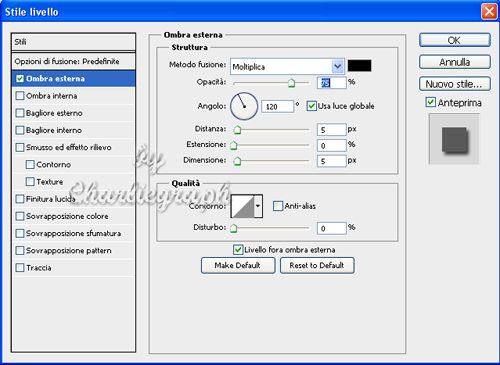The image size is (500, 365).
Task: Enable the Ombra interna checkbox
Action: (x=20, y=96)
